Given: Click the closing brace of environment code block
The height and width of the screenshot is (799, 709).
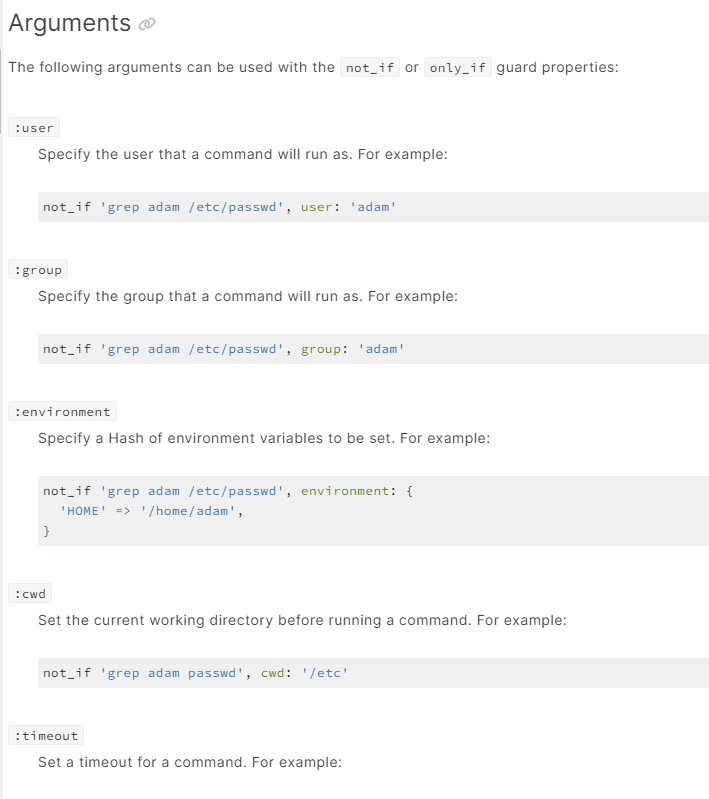Looking at the screenshot, I should click(x=46, y=531).
